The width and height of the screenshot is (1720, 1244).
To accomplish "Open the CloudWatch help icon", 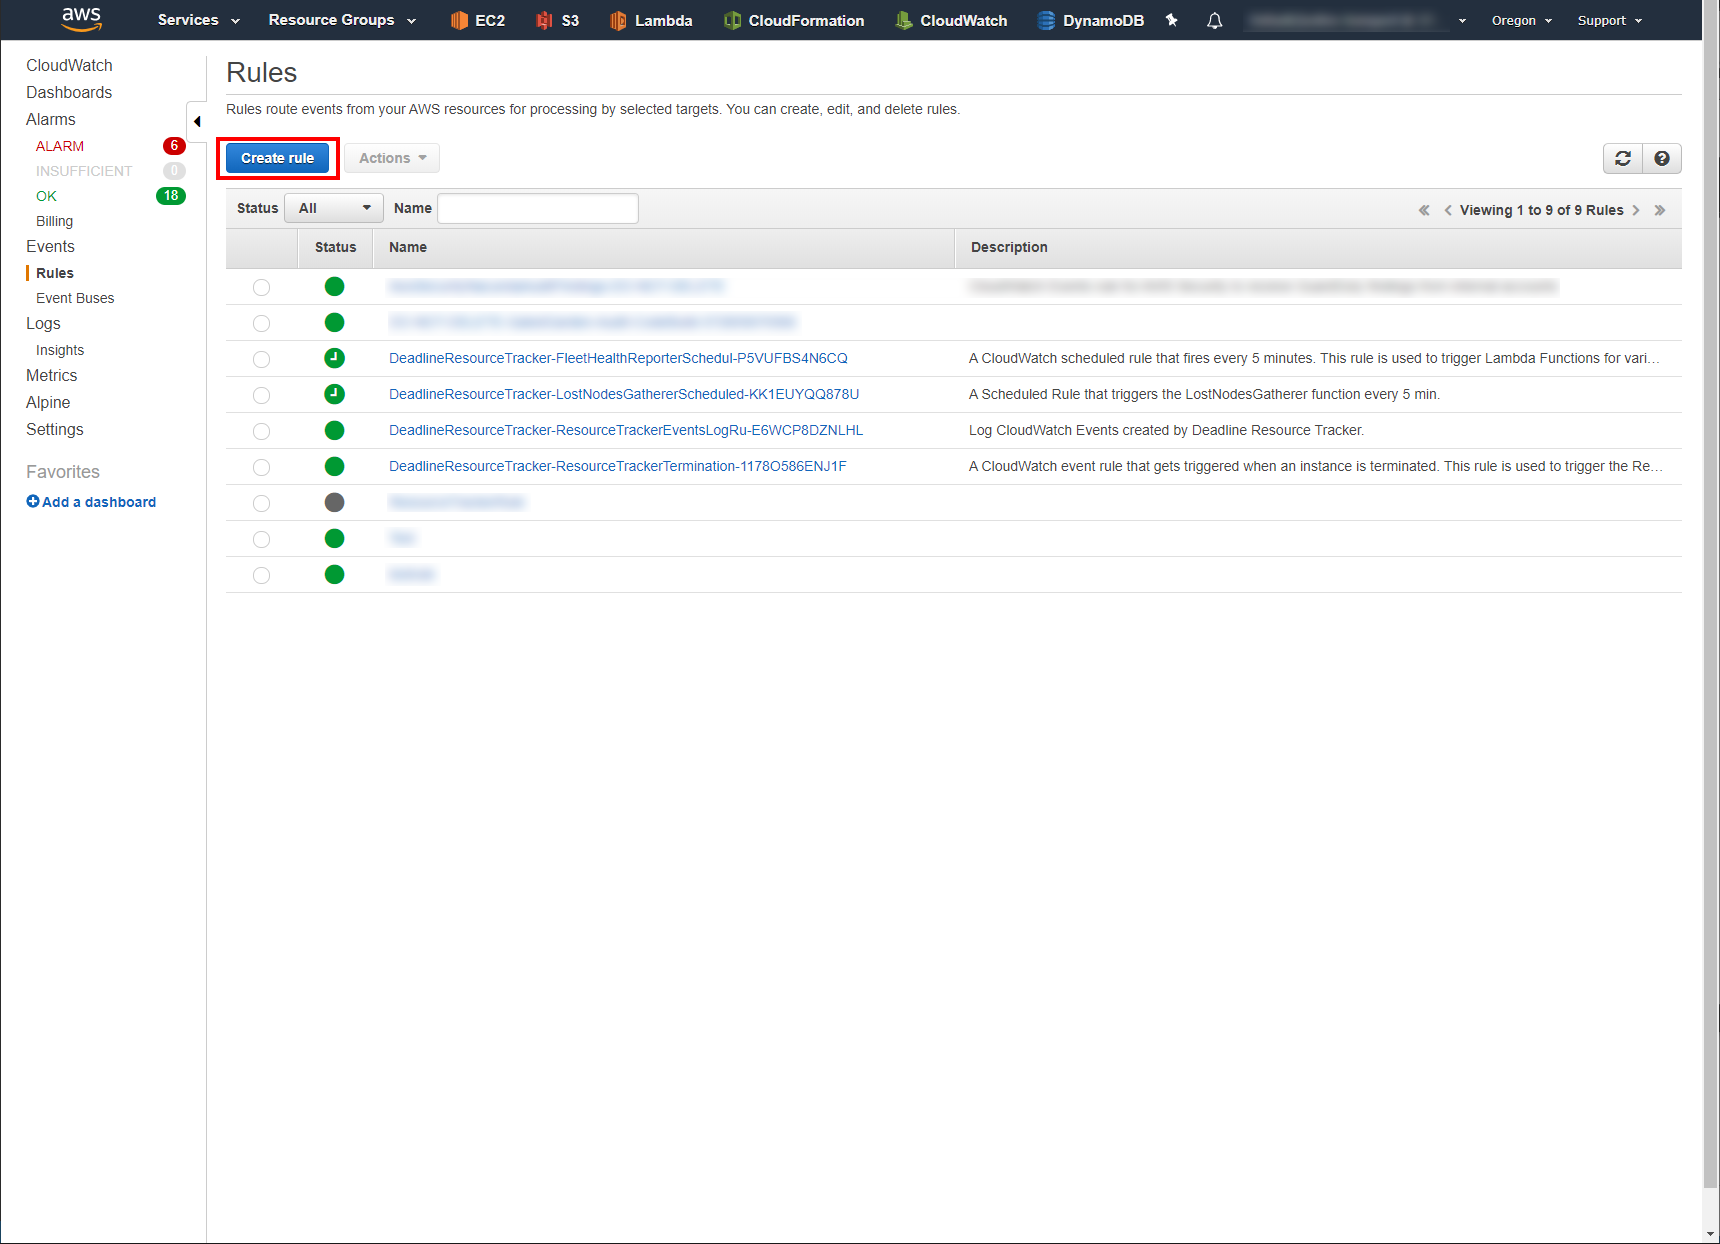I will [1660, 158].
